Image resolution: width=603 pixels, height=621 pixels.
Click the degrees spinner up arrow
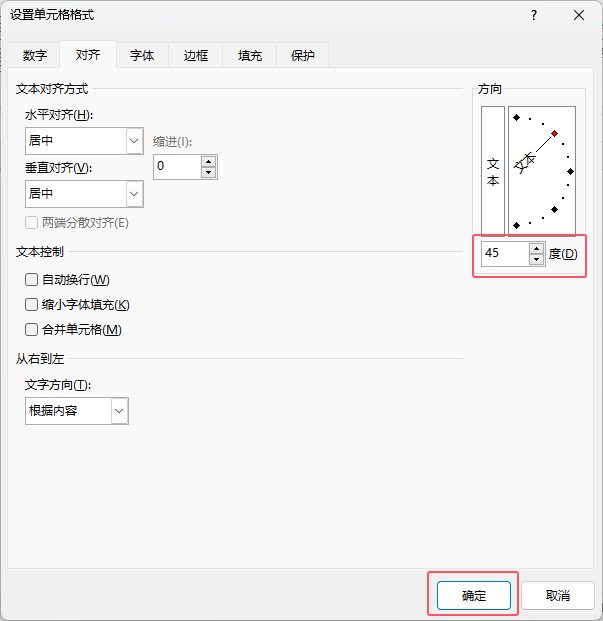pyautogui.click(x=536, y=248)
